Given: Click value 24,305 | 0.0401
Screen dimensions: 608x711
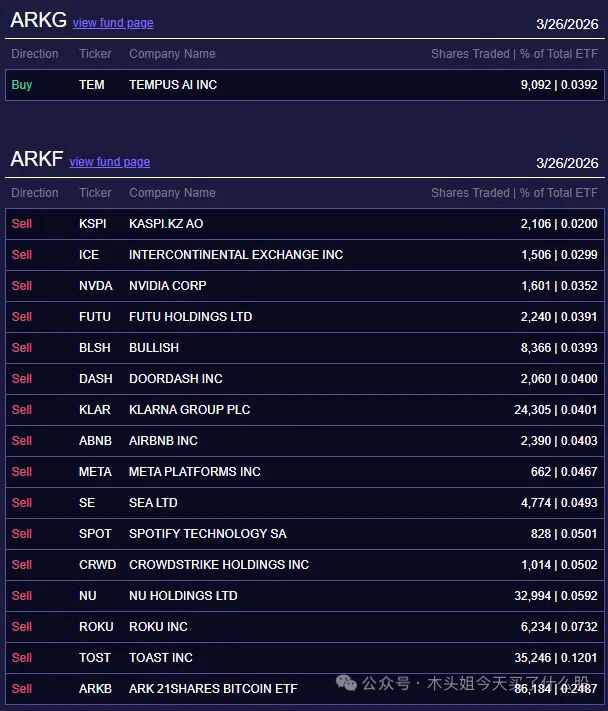Looking at the screenshot, I should click(x=556, y=410).
